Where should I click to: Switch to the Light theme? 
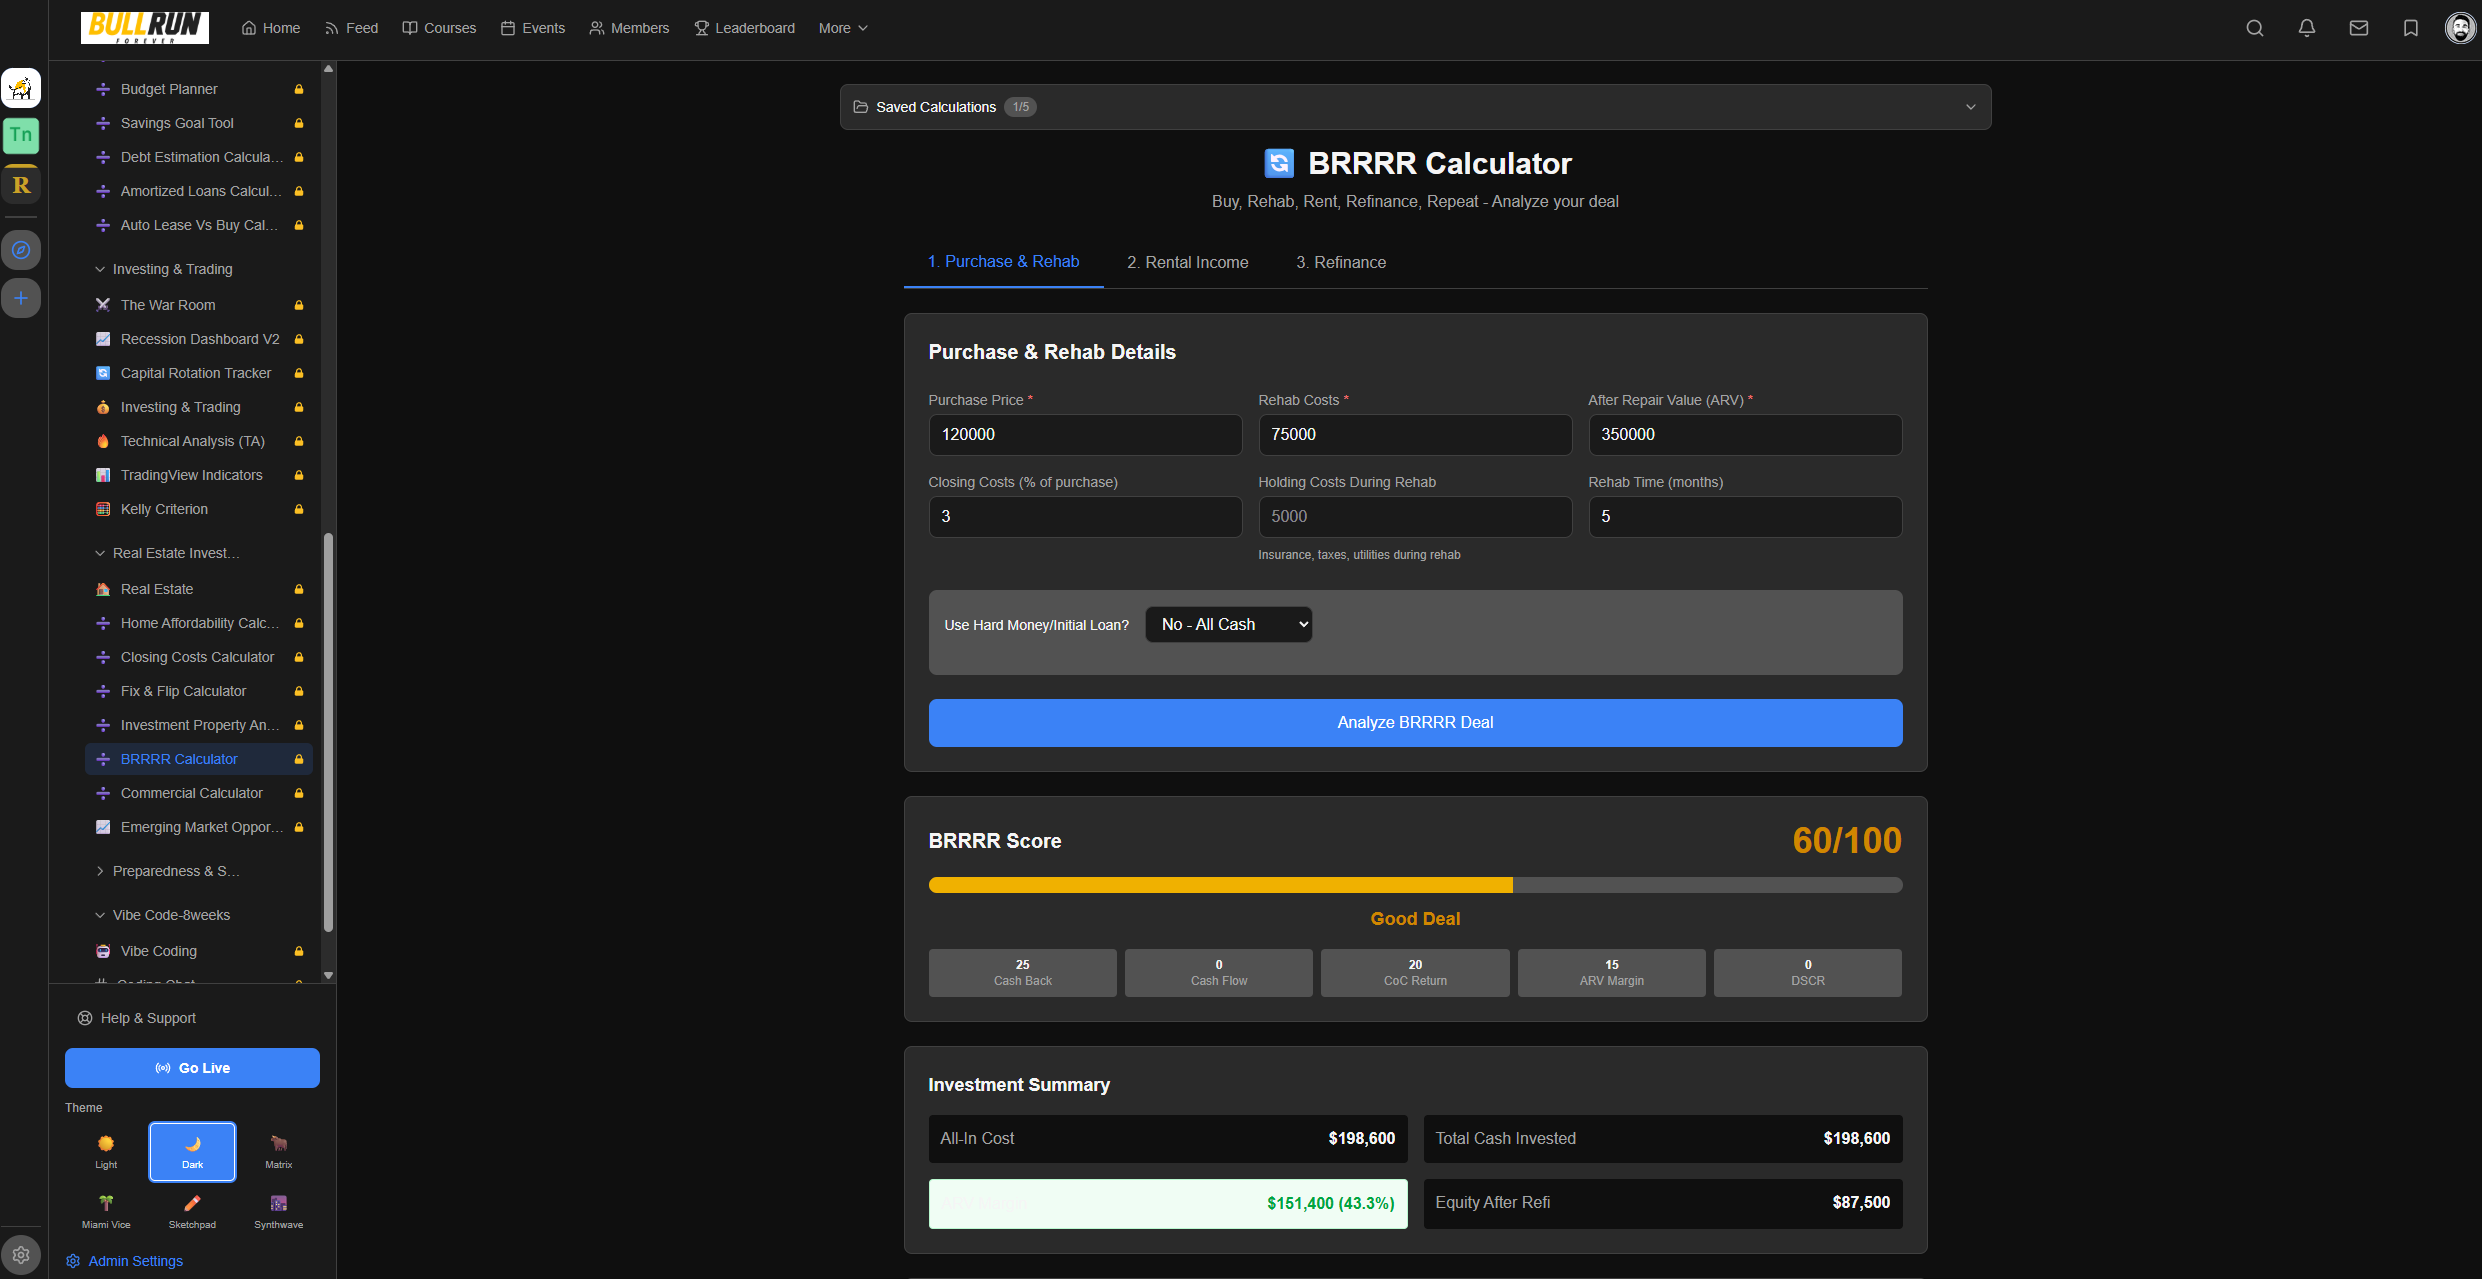pos(105,1151)
